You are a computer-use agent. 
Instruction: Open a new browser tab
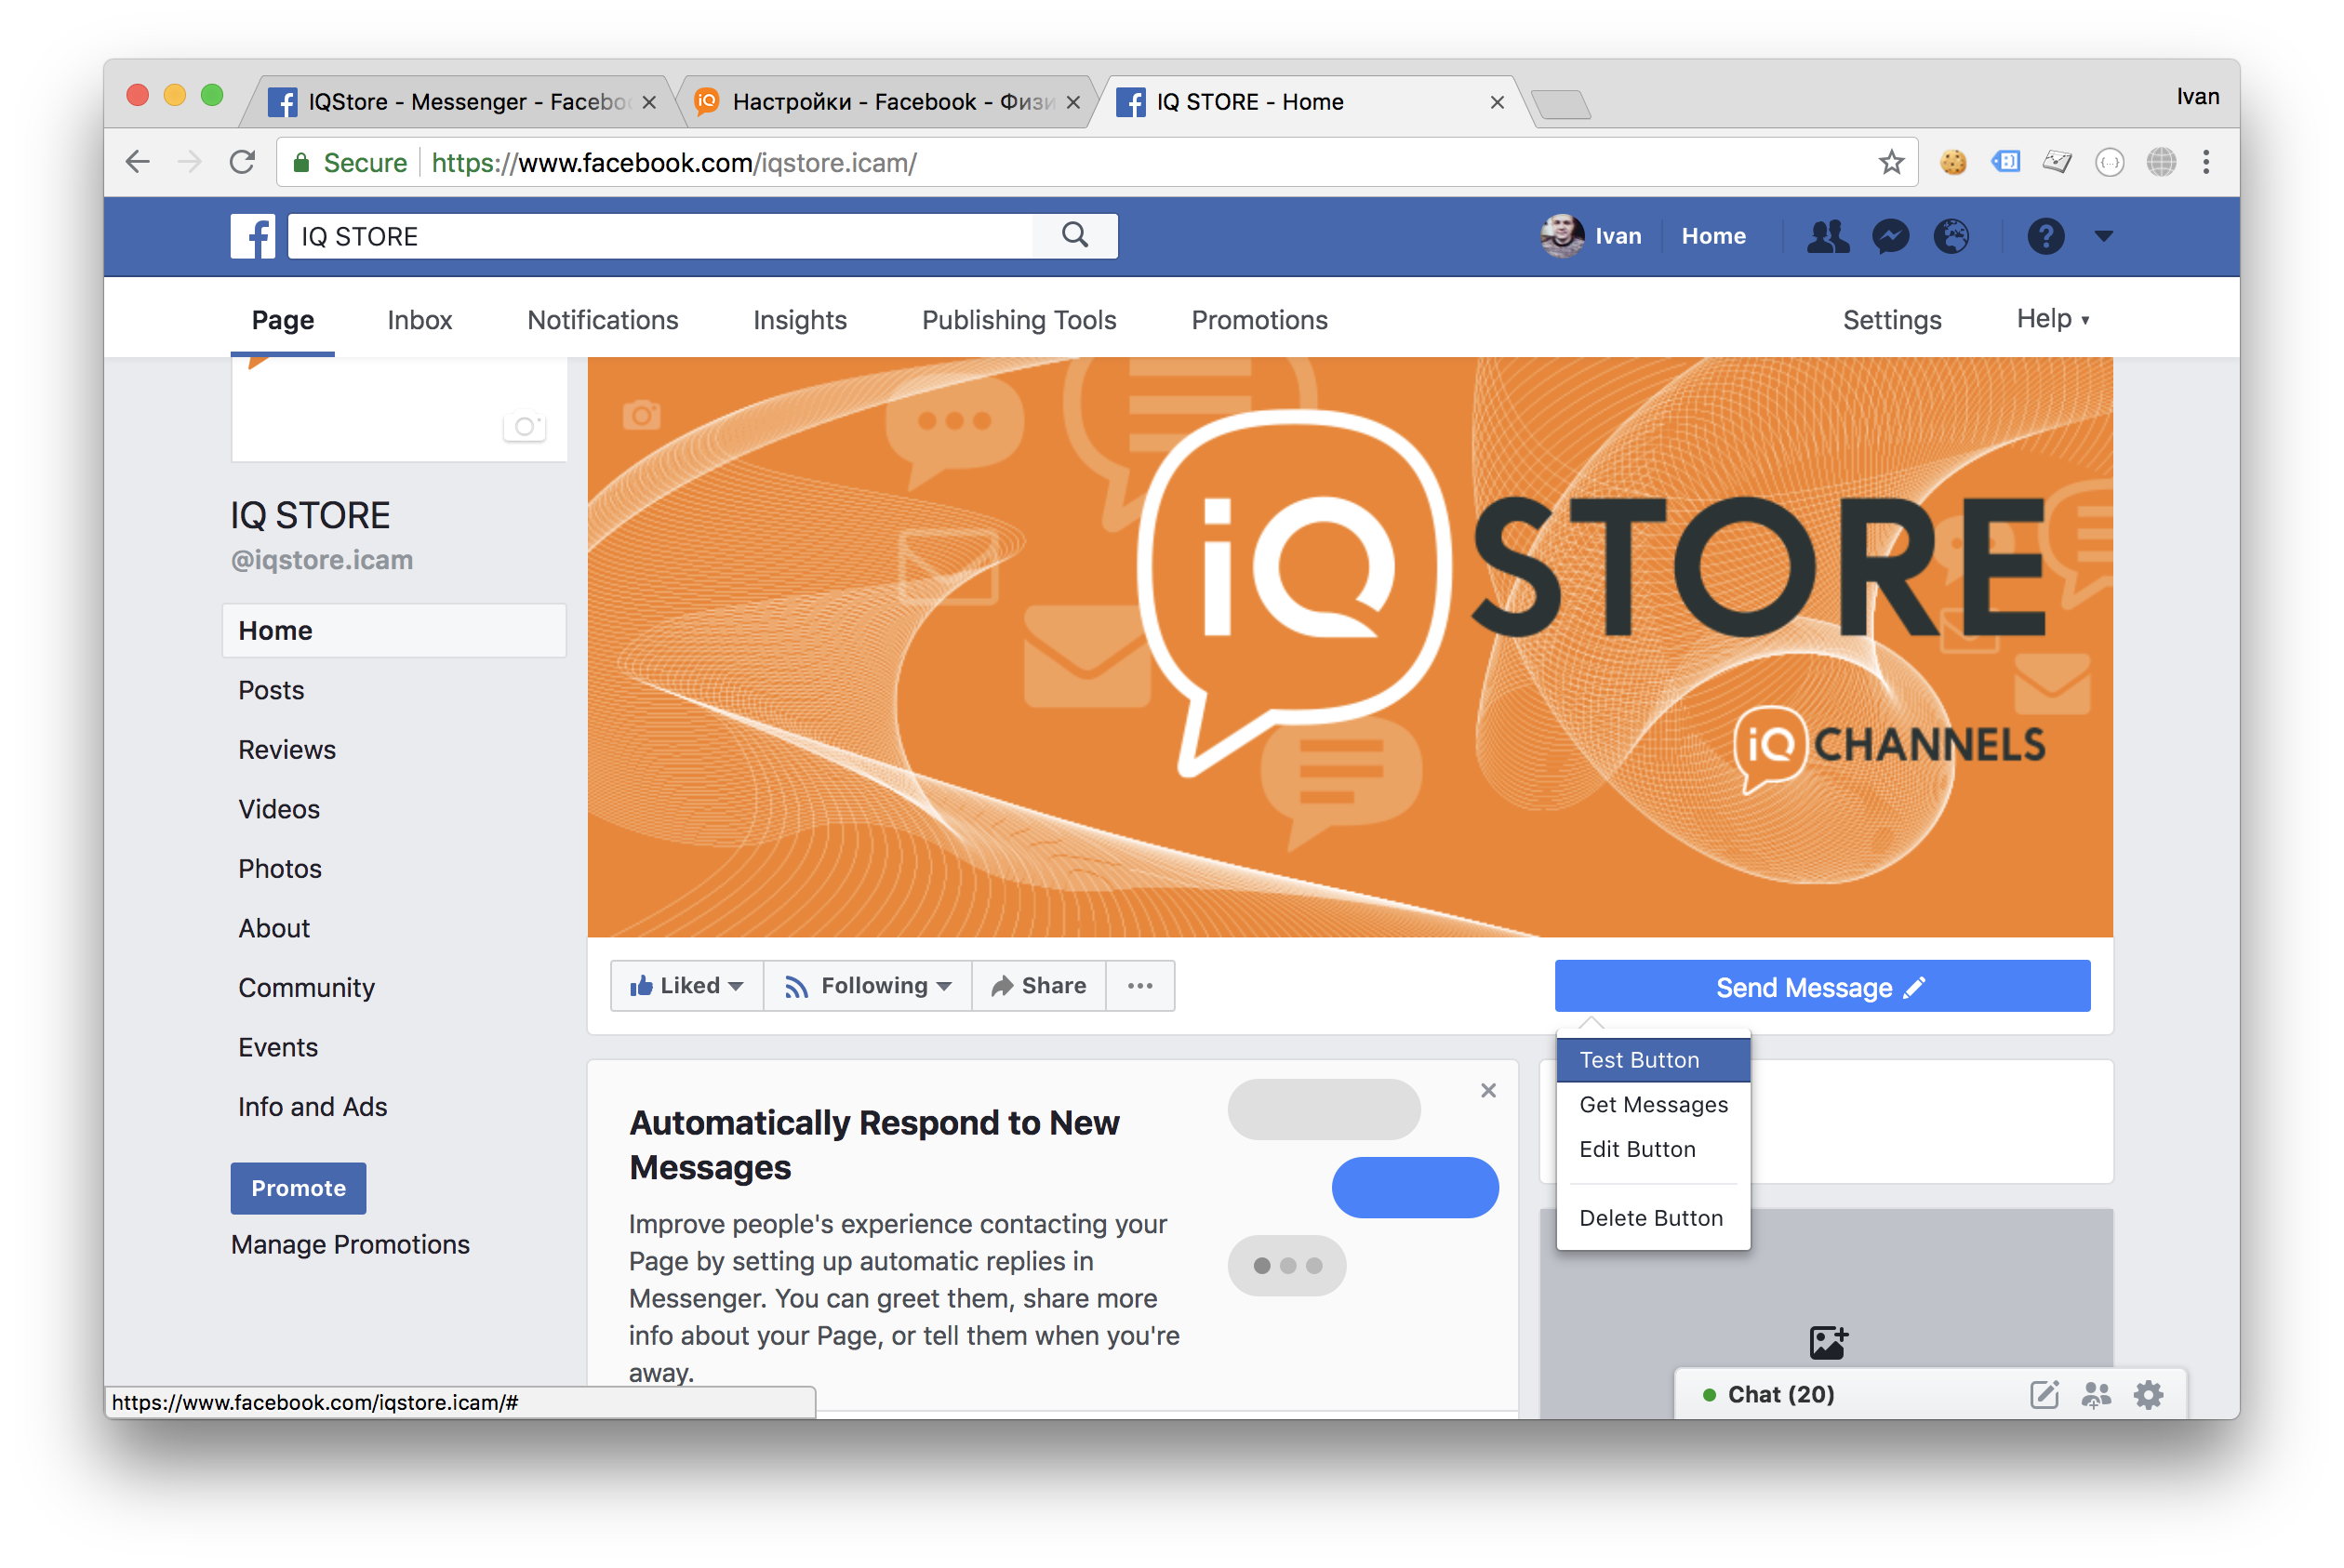[x=1561, y=103]
